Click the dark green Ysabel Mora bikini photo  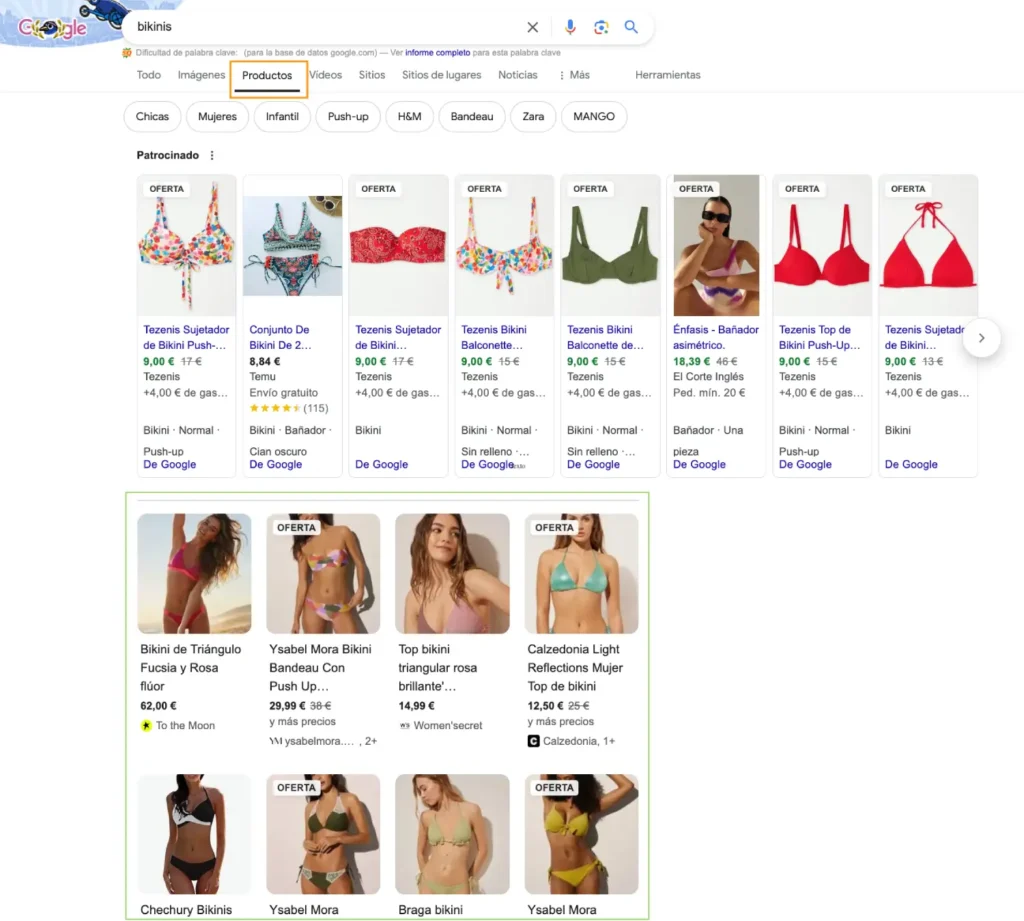[x=323, y=834]
